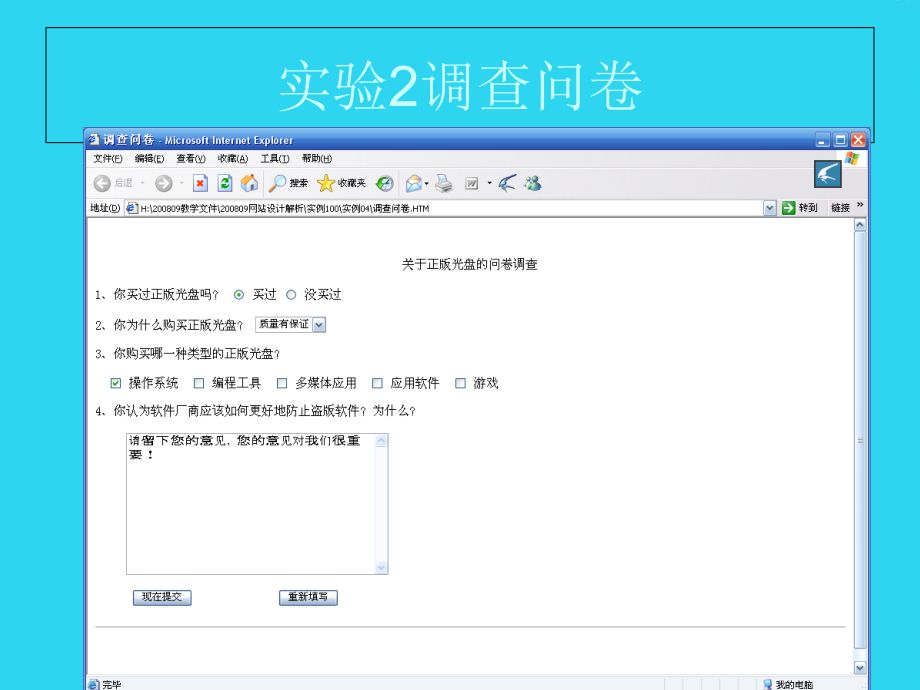The image size is (920, 690).
Task: Click the text area scrollbar down arrow
Action: pyautogui.click(x=381, y=567)
